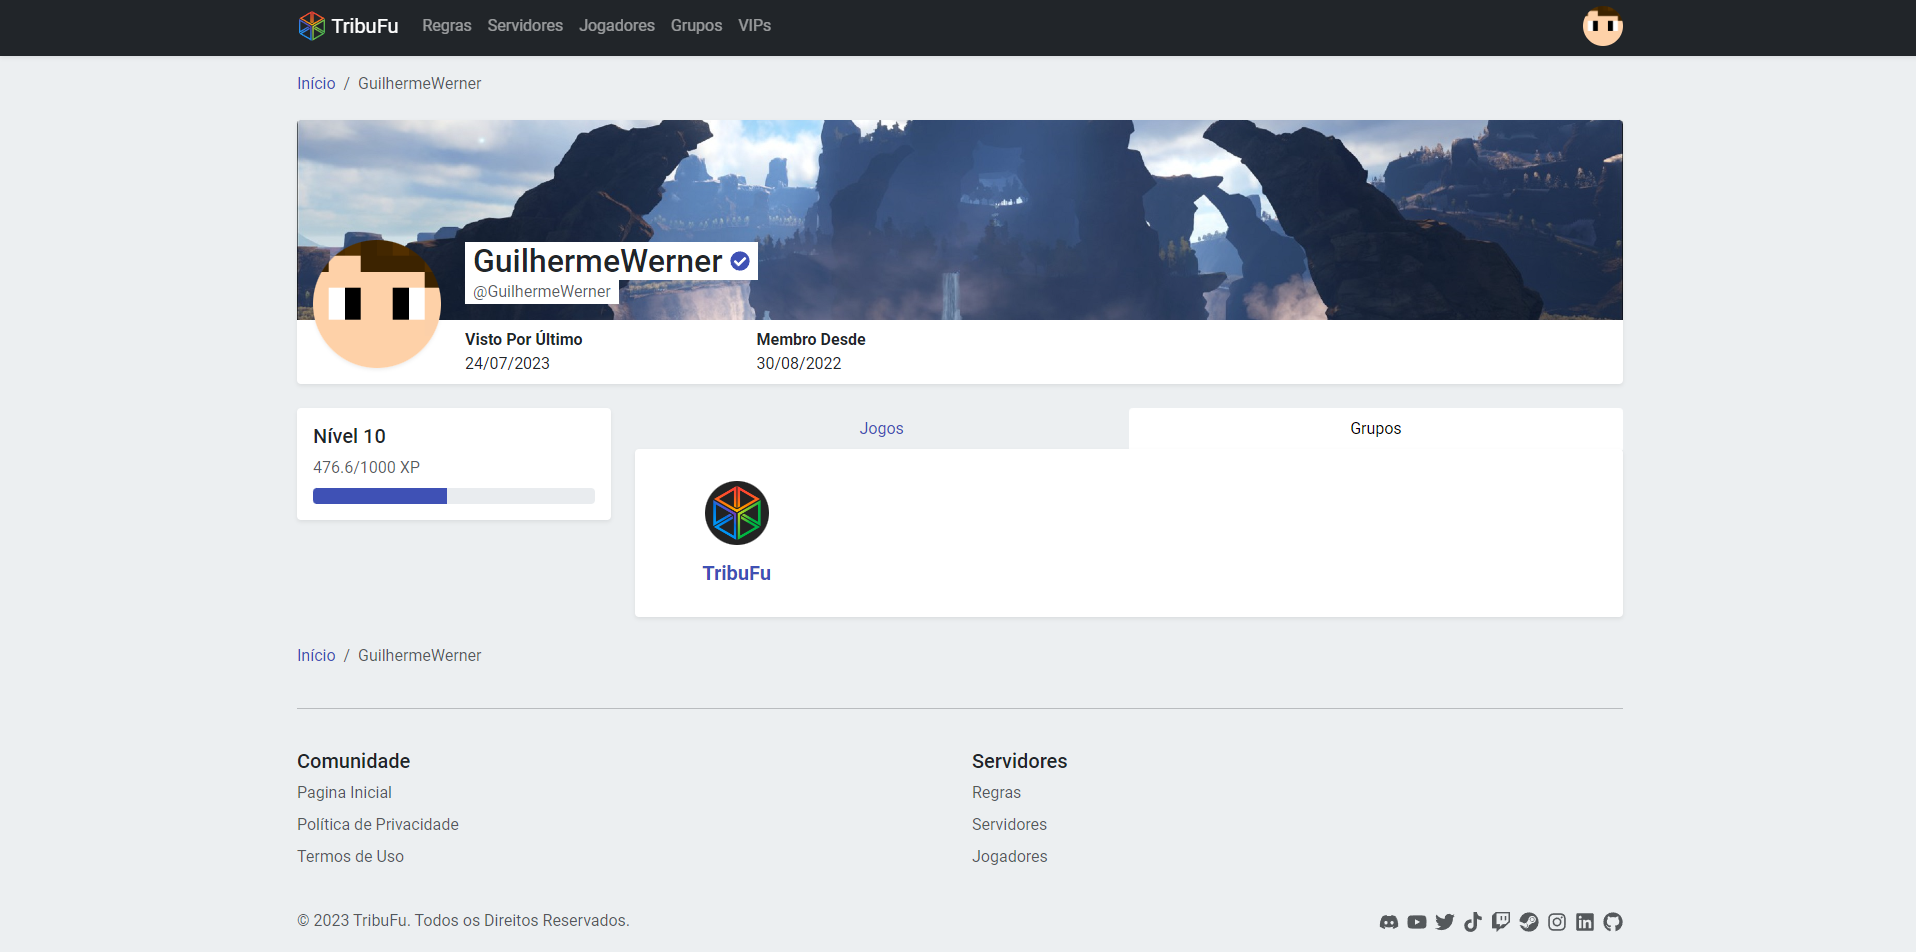
Task: Open Termos de Uso link
Action: tap(350, 856)
